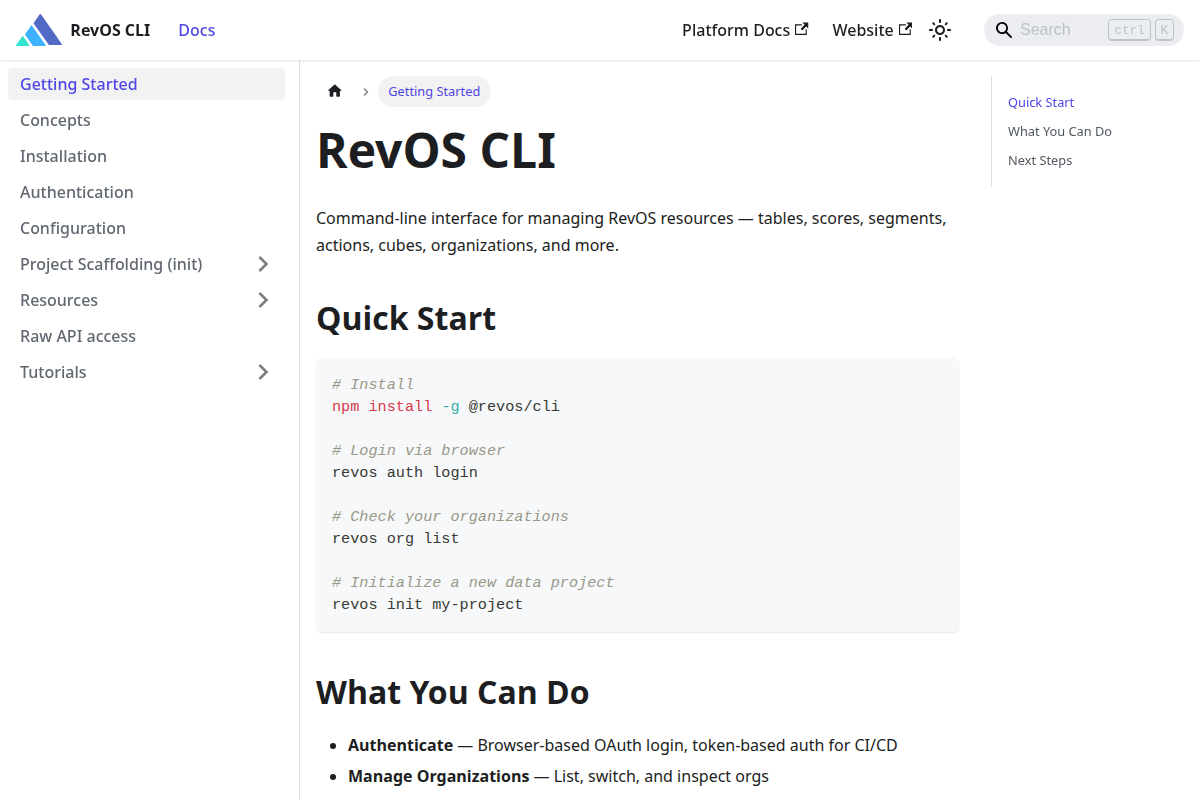Click the K keyboard shortcut badge
Image resolution: width=1200 pixels, height=800 pixels.
[x=1164, y=30]
